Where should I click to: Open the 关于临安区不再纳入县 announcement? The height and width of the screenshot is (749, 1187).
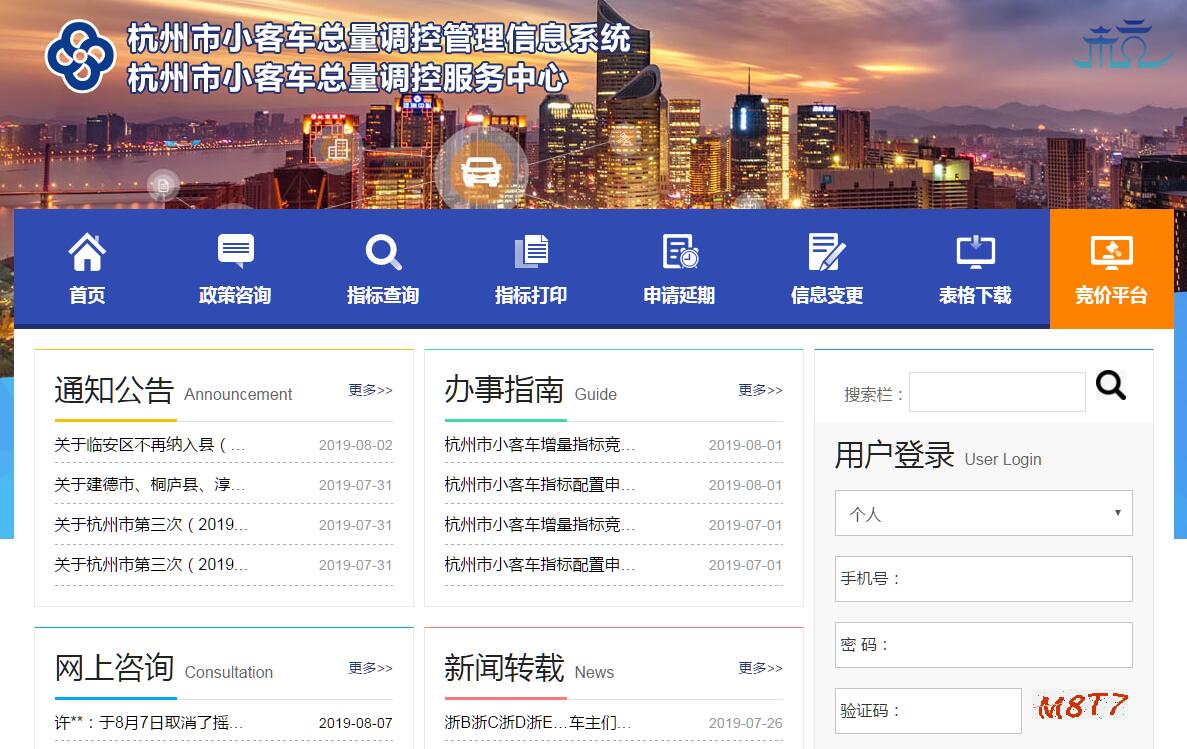pyautogui.click(x=150, y=445)
